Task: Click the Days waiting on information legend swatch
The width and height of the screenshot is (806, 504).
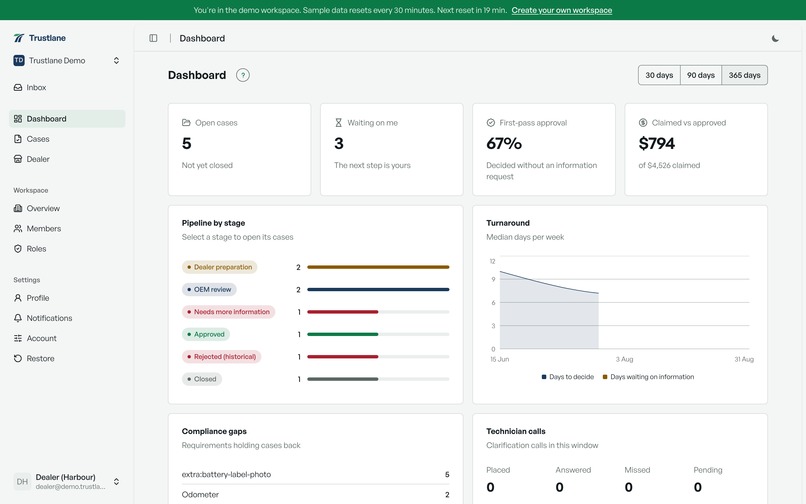Action: point(605,377)
